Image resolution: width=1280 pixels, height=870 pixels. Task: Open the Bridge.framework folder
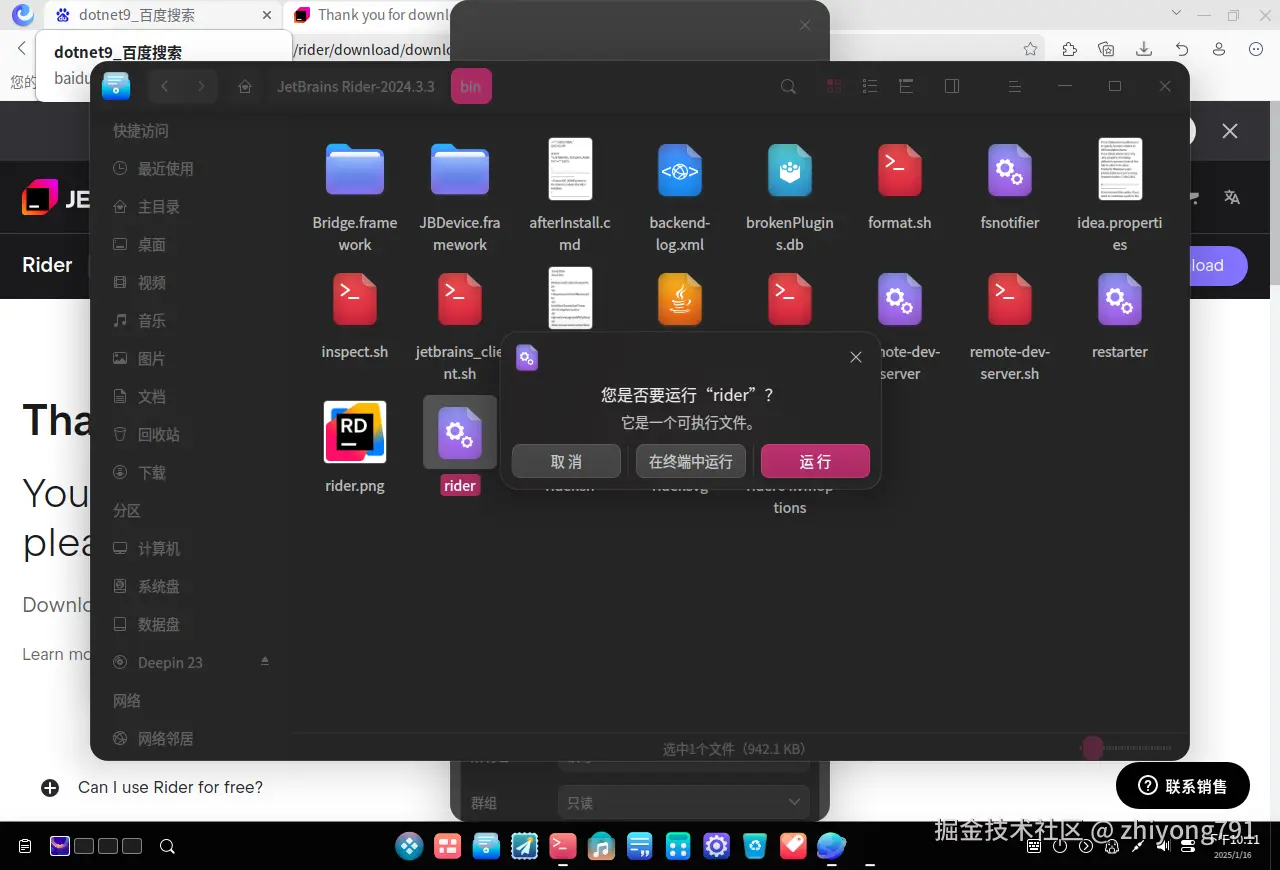pyautogui.click(x=355, y=170)
